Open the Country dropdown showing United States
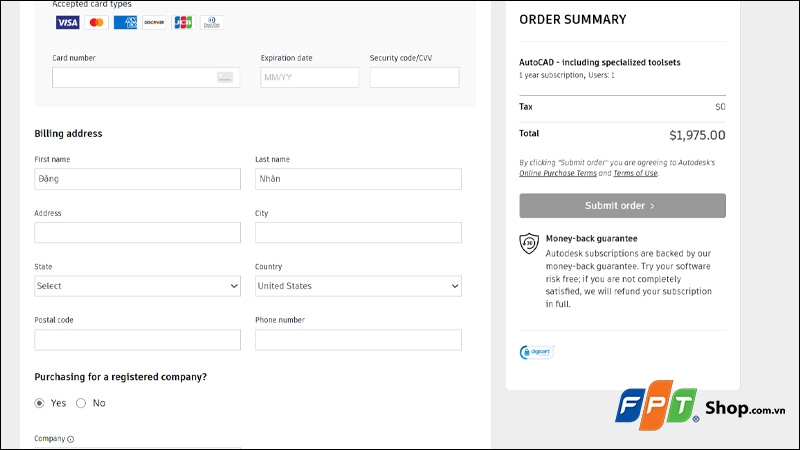 click(358, 286)
